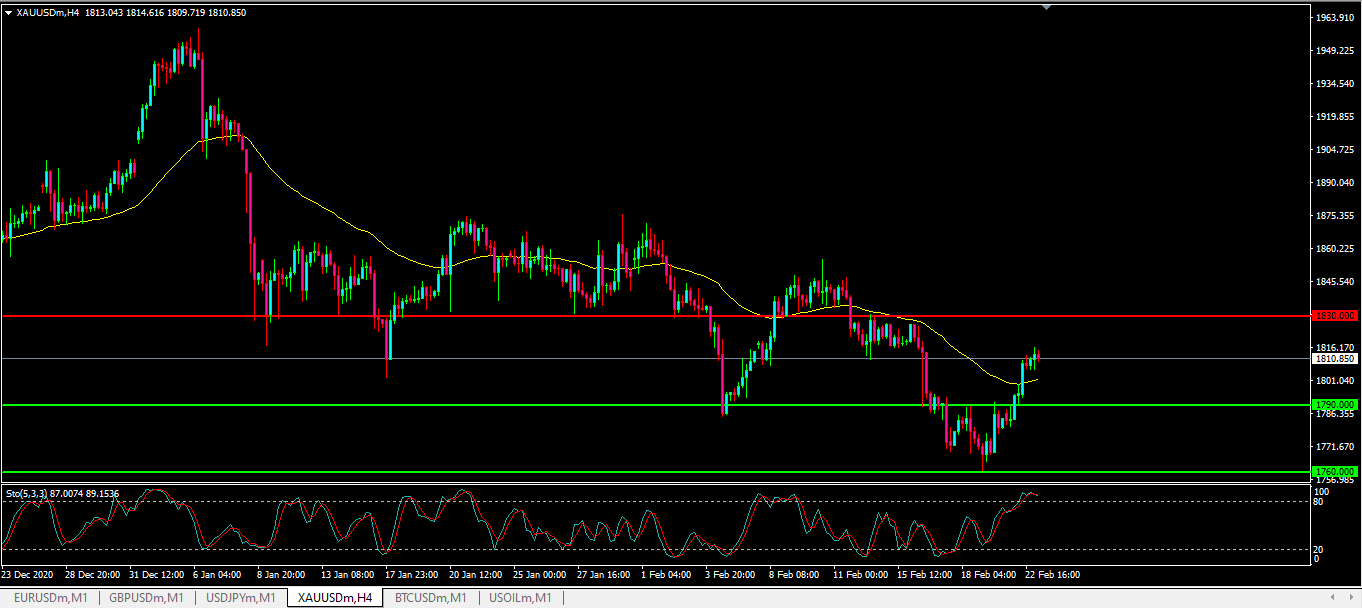Click the 8 Feb 08:00 date on time axis

(794, 575)
